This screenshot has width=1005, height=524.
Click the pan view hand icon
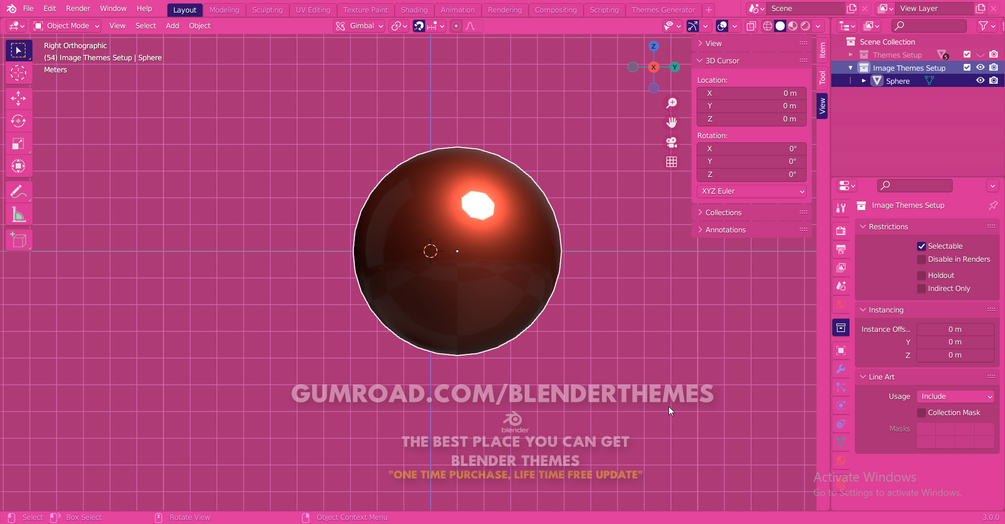(671, 122)
